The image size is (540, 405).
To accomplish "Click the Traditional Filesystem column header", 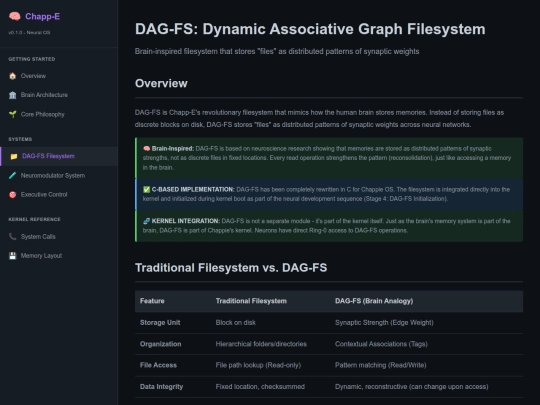I will point(251,301).
